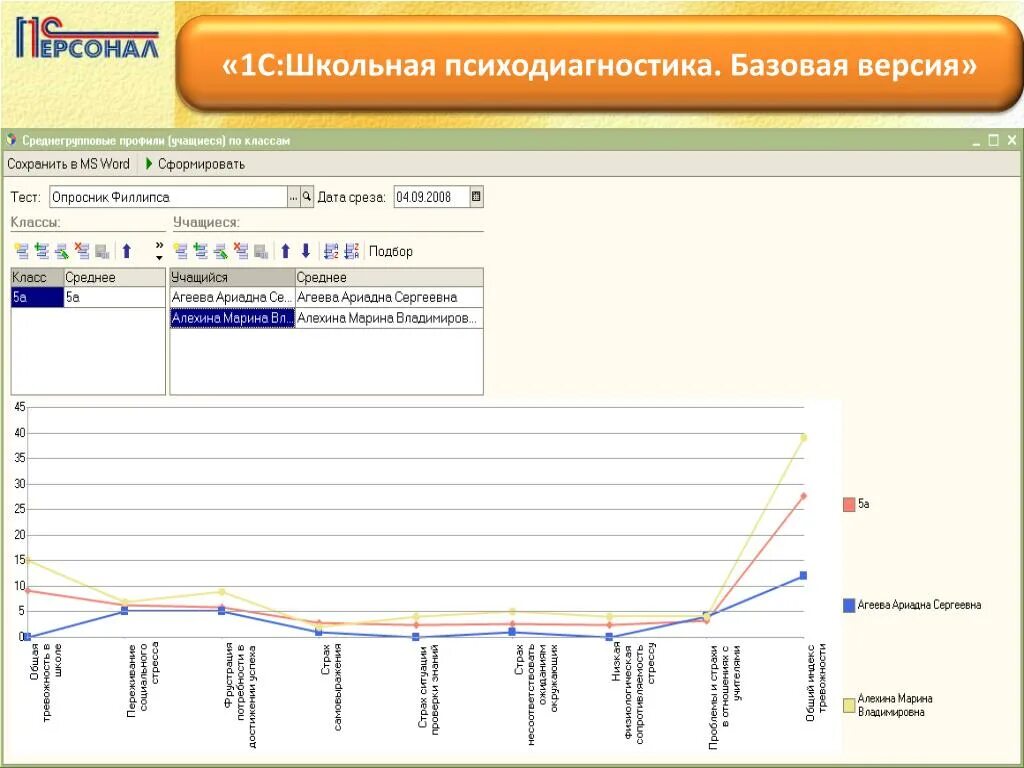This screenshot has height=768, width=1024.
Task: Click yellow data point at Общий индекс тревожности
Action: (x=804, y=438)
